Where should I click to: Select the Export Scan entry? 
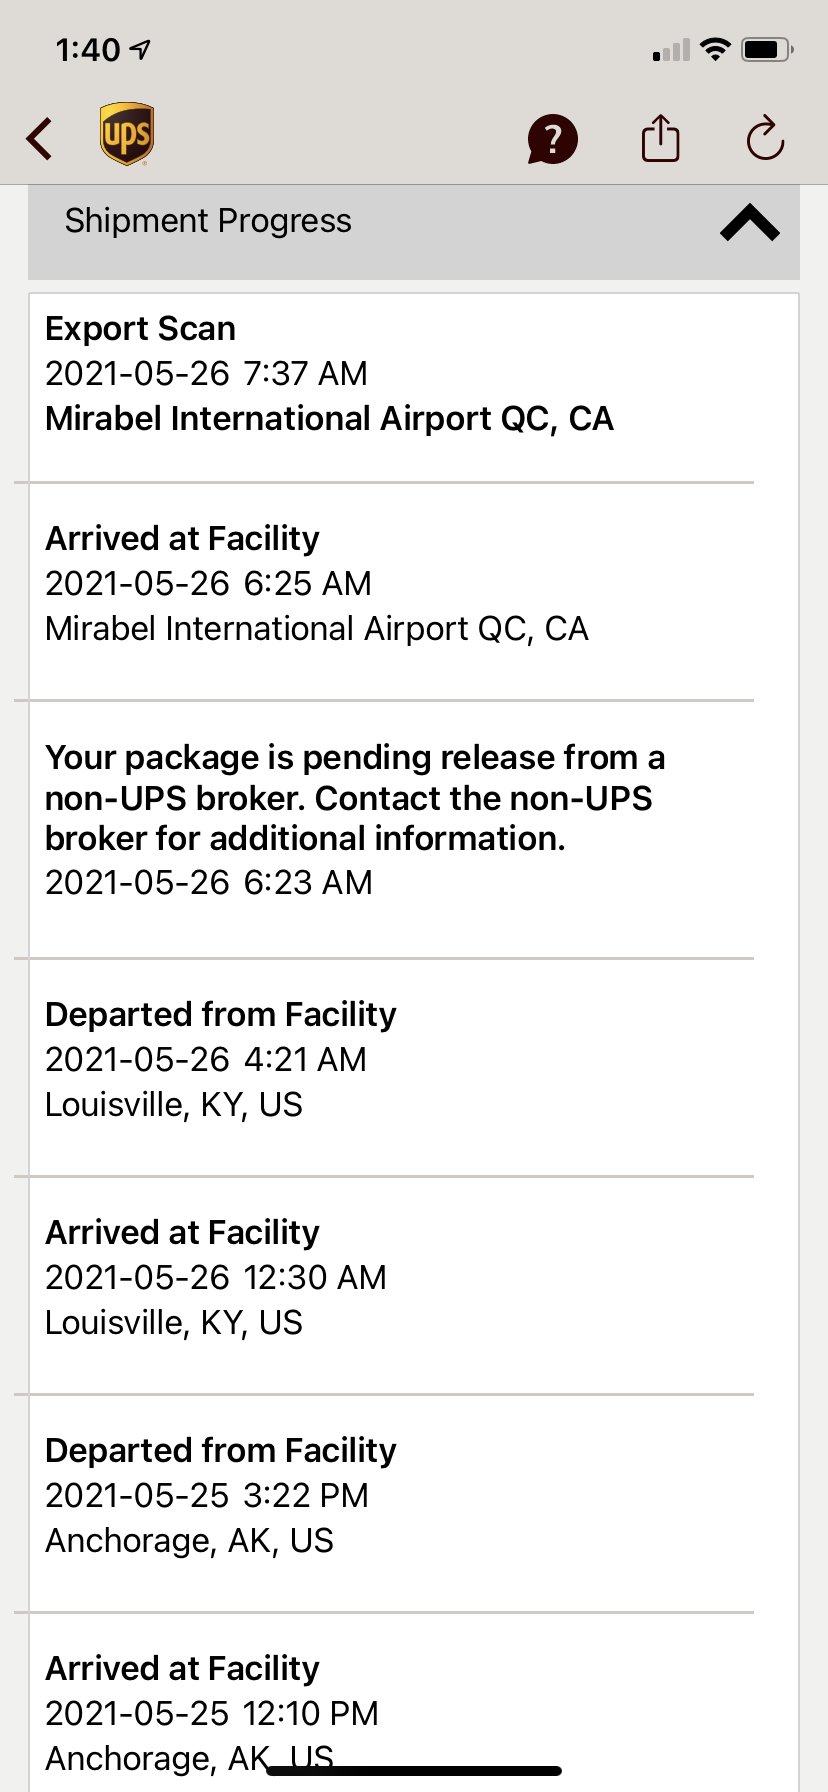pyautogui.click(x=391, y=388)
